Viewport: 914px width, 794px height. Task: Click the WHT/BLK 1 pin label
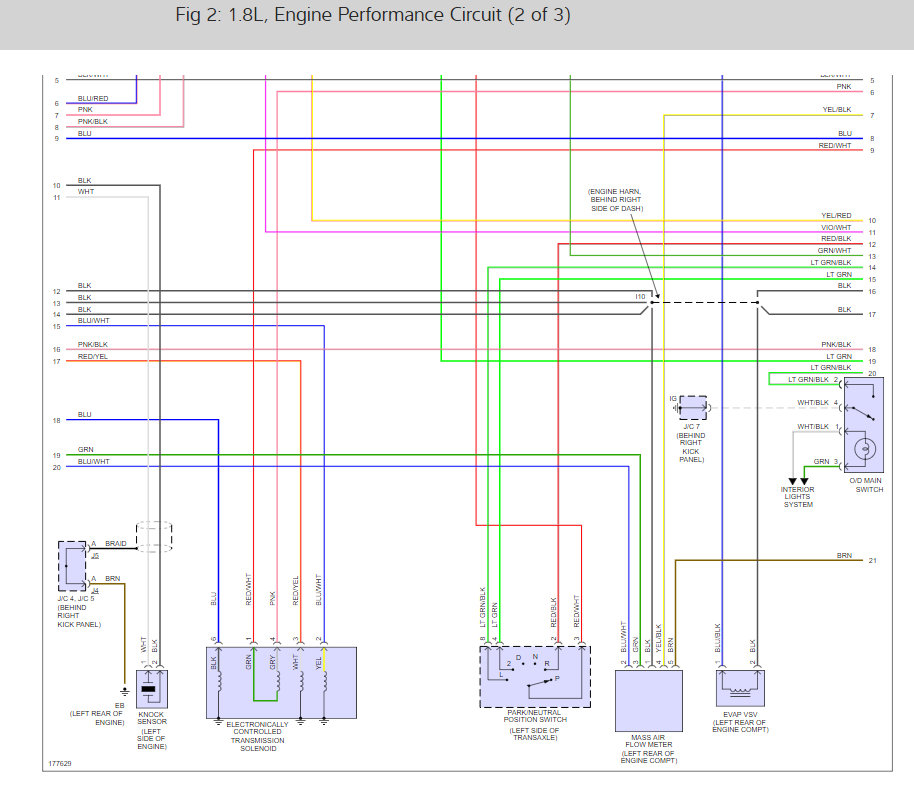click(x=817, y=427)
